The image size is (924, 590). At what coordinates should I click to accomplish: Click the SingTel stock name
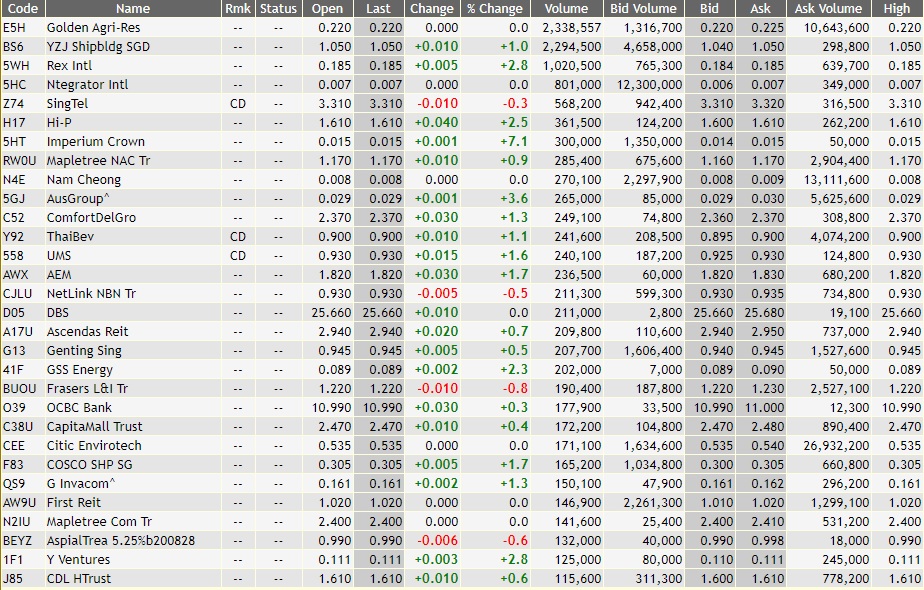[x=67, y=104]
